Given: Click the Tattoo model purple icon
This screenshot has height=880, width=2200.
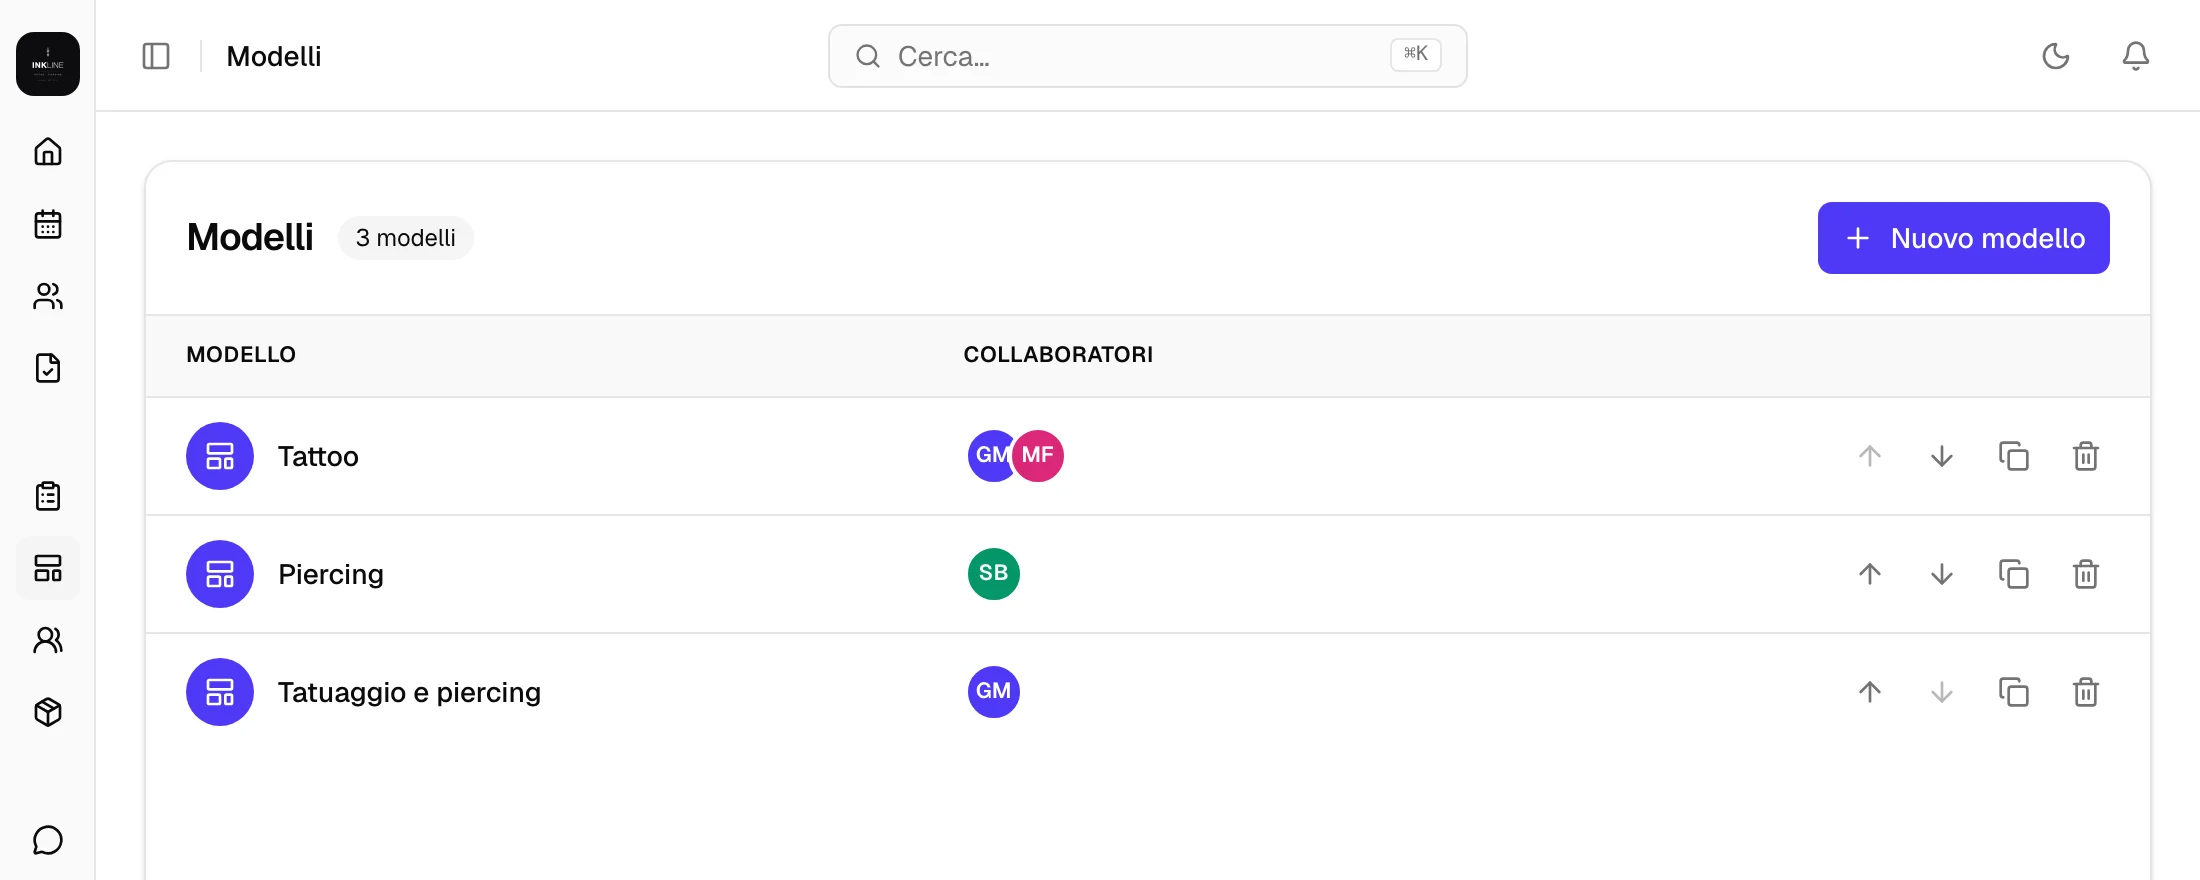Looking at the screenshot, I should [x=220, y=456].
